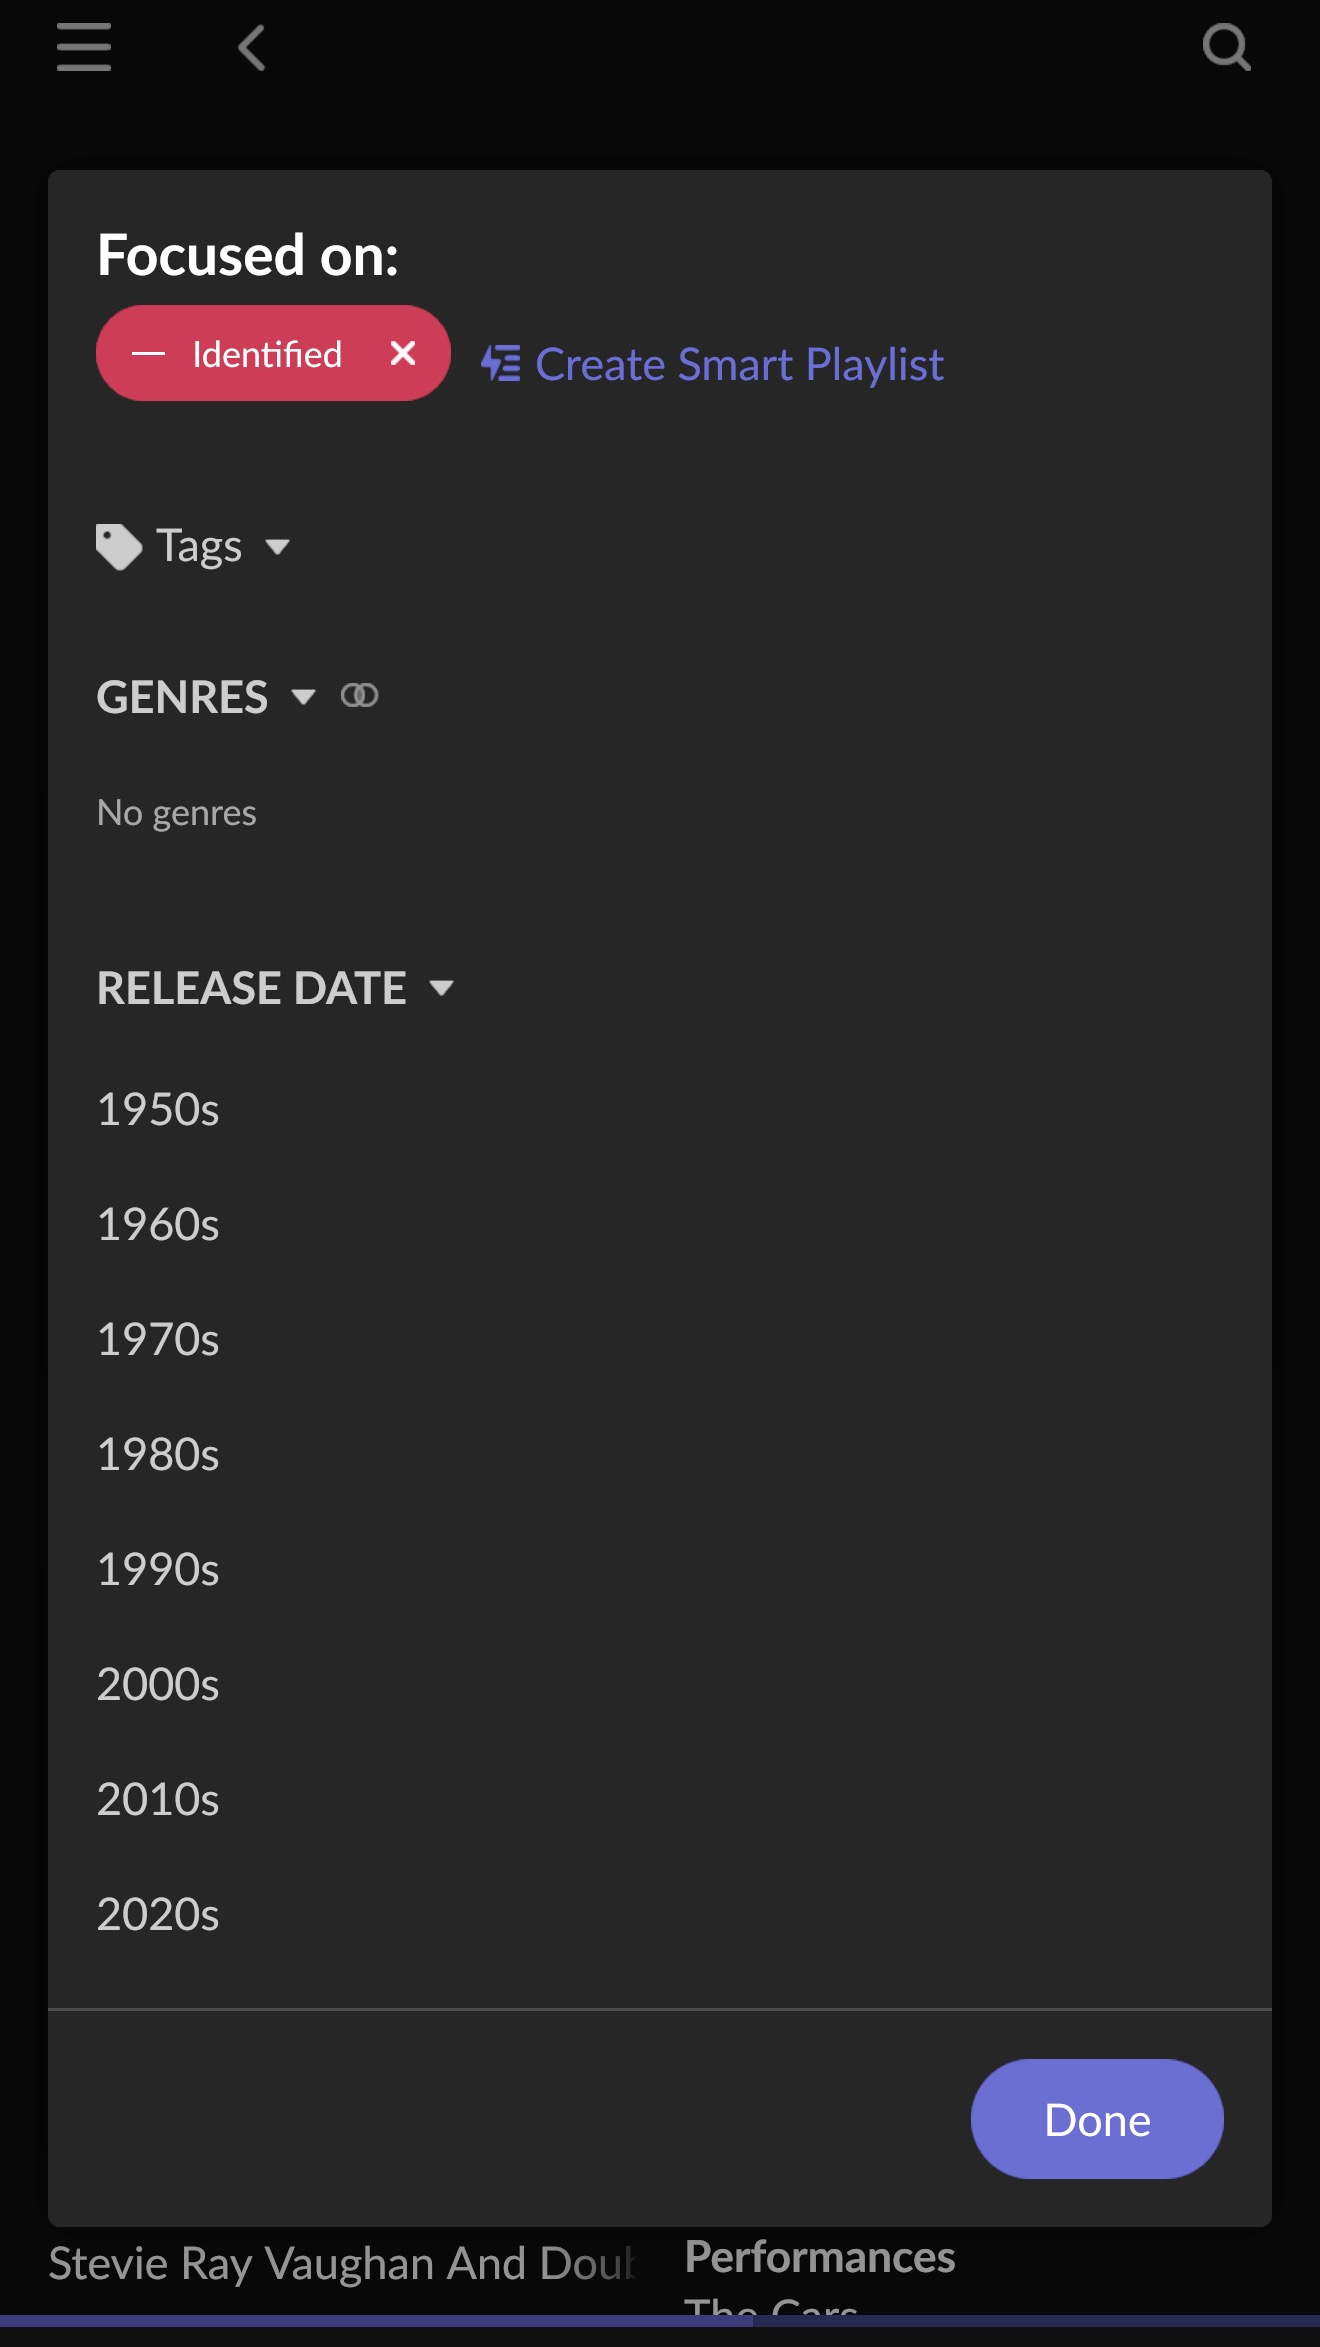Screen dimensions: 1320x2347
Task: Click the Done button
Action: 1097,2119
